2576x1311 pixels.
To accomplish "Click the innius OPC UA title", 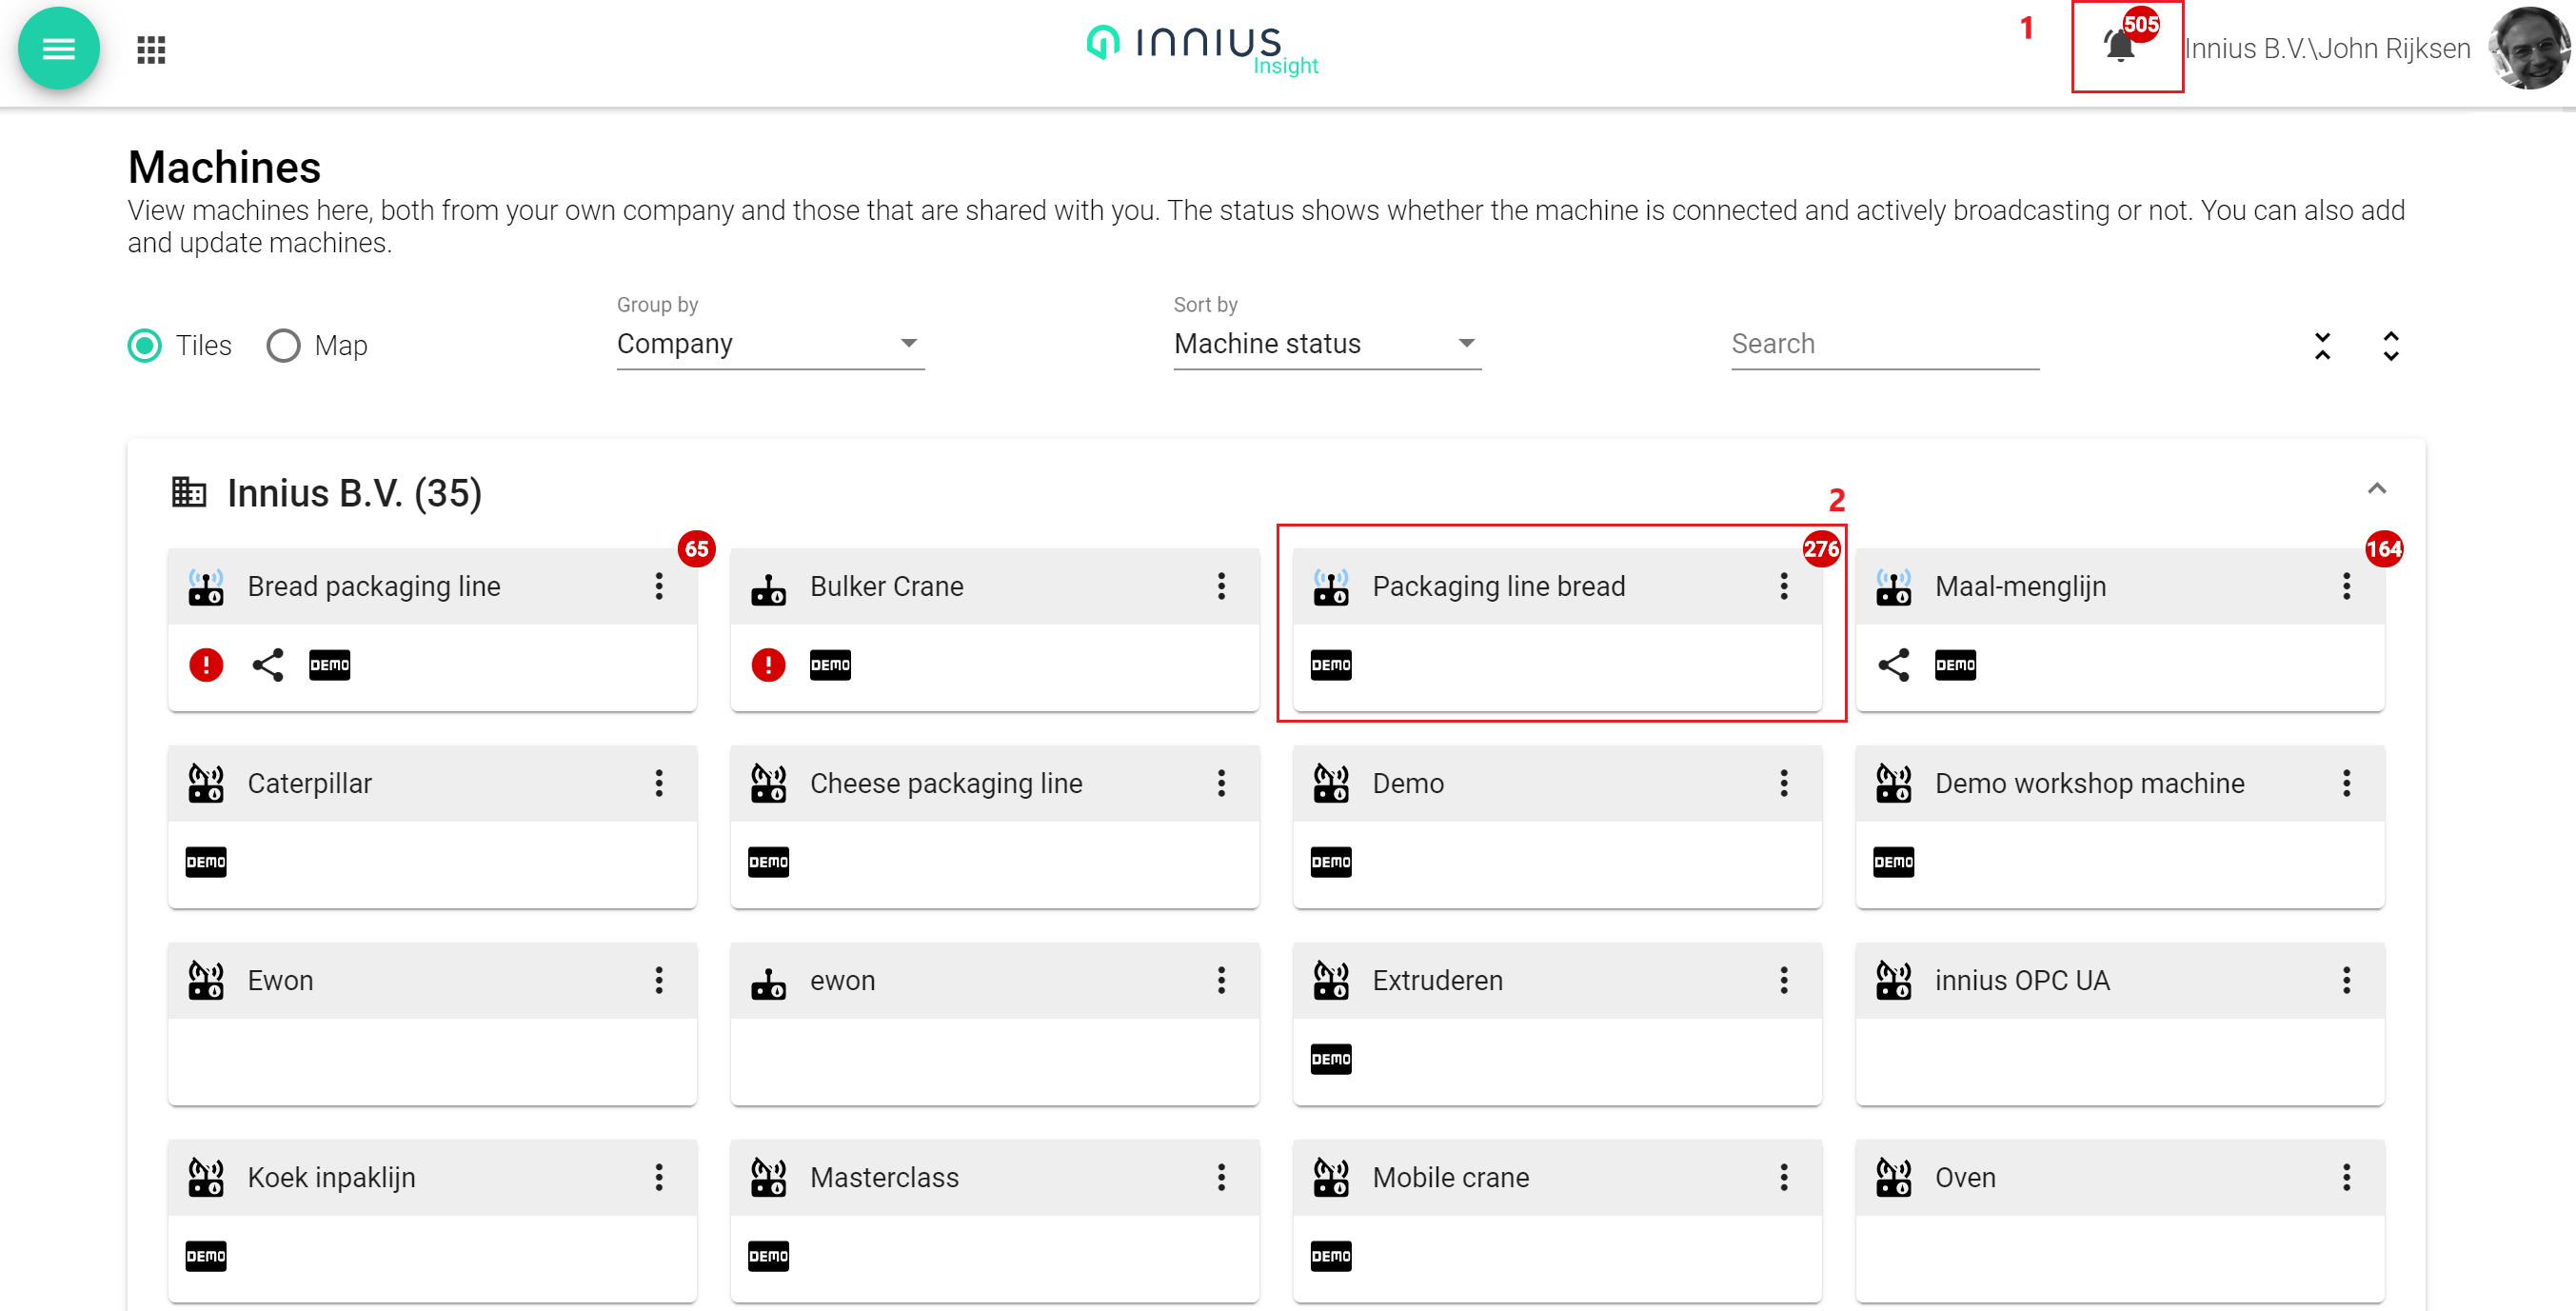I will pyautogui.click(x=2022, y=980).
